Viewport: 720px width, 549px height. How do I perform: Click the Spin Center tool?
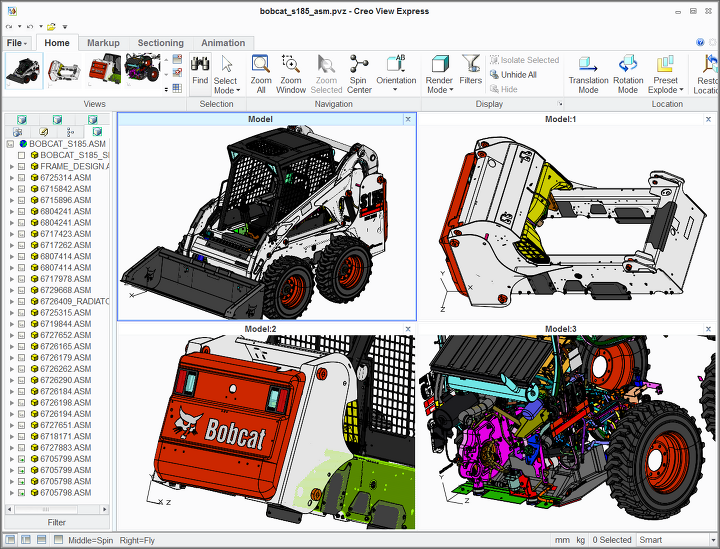359,74
